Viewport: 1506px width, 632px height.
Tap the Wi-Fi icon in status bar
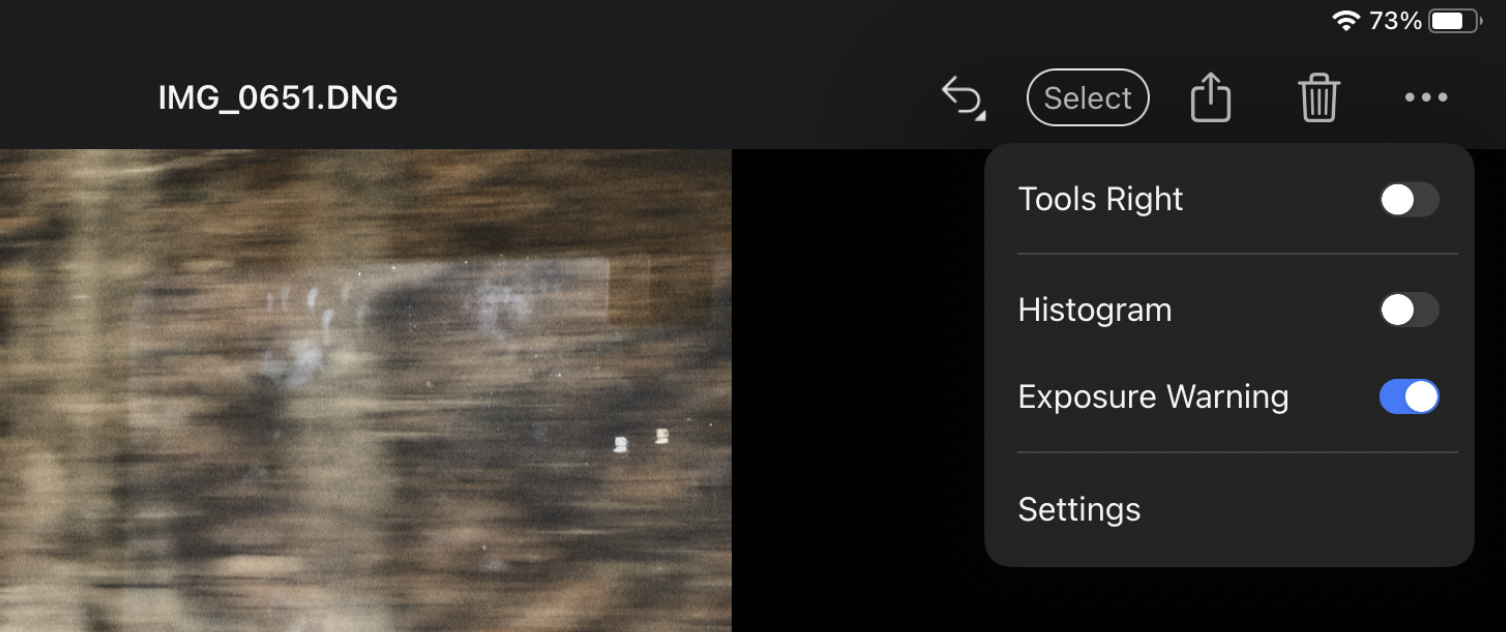tap(1343, 19)
